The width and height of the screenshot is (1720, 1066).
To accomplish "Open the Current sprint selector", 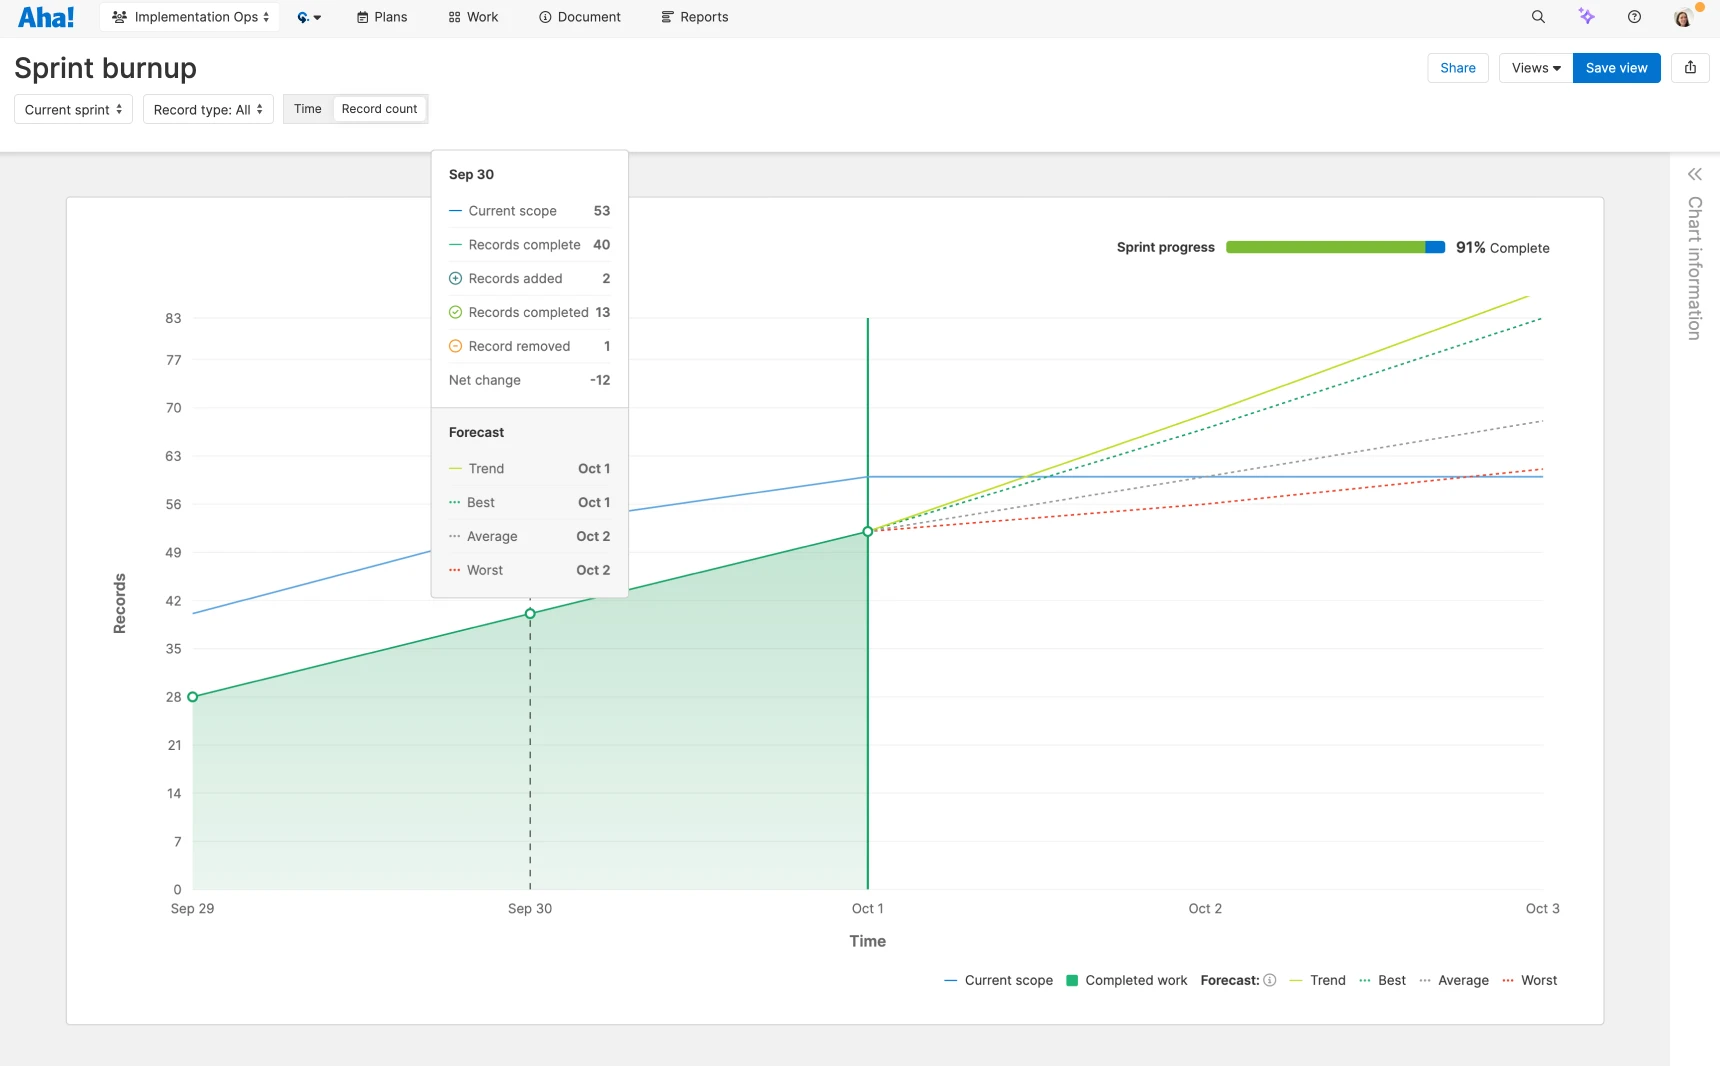I will 72,109.
